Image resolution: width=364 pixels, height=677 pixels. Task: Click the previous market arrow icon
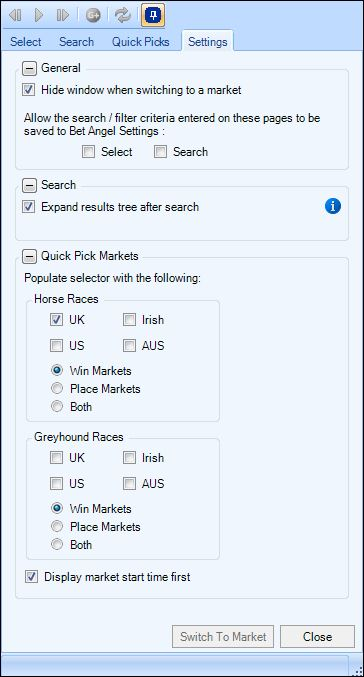click(x=16, y=16)
